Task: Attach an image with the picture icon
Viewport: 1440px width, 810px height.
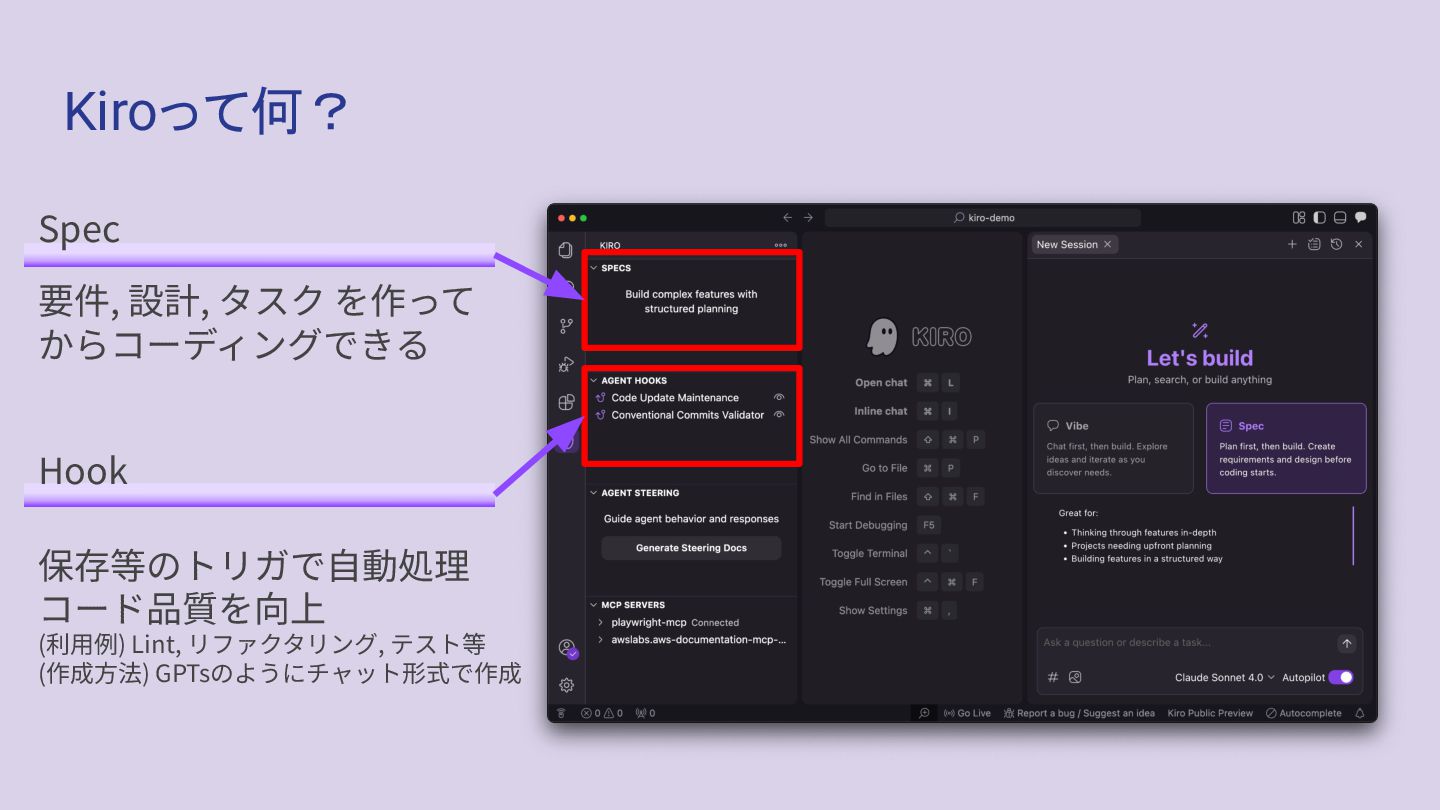Action: 1075,677
